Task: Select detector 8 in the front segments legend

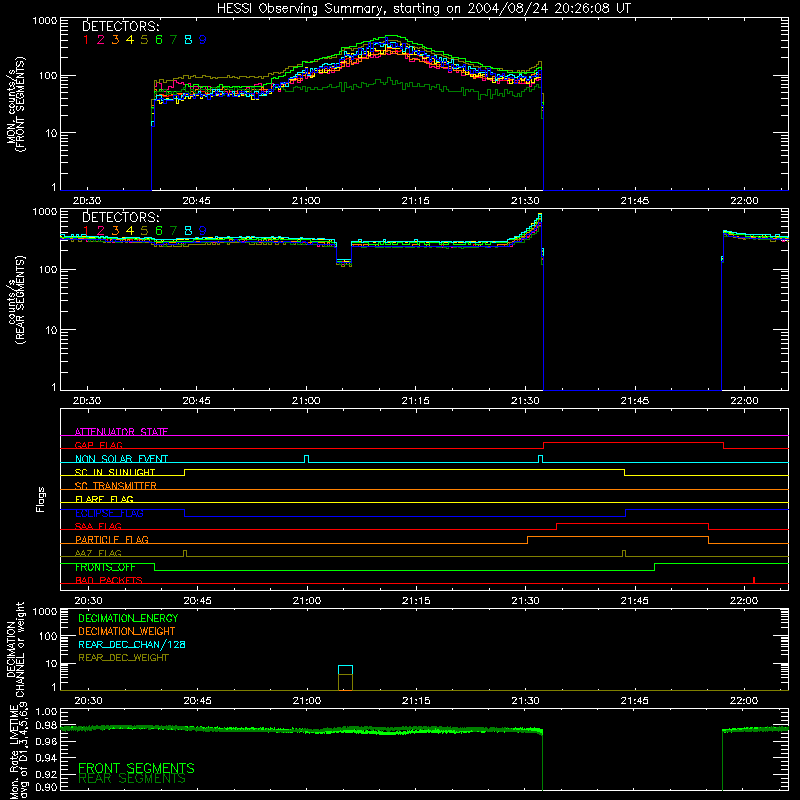Action: click(x=188, y=40)
